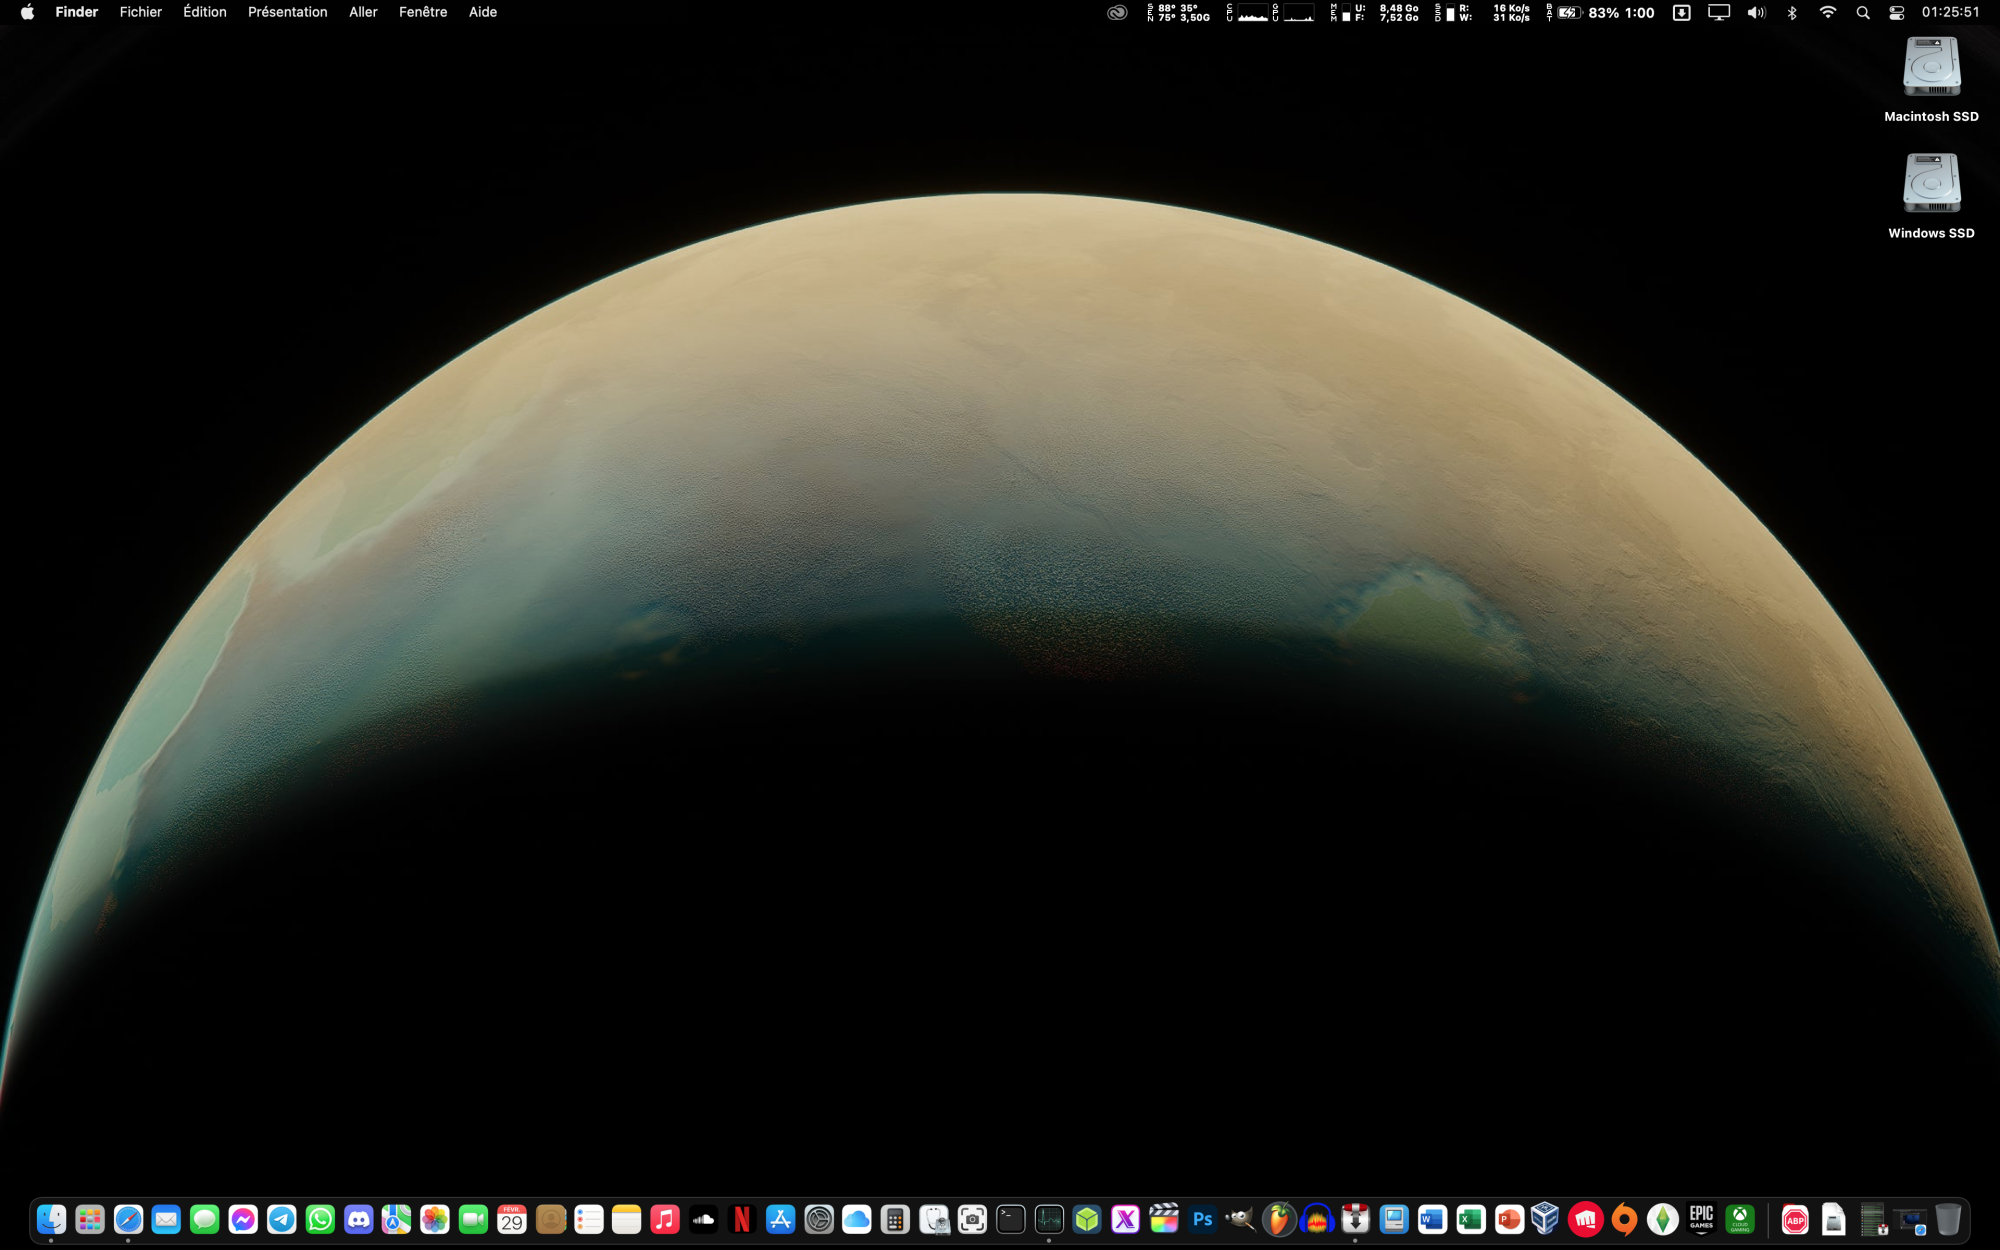Open the GPU graph status item
This screenshot has width=2000, height=1250.
1294,12
